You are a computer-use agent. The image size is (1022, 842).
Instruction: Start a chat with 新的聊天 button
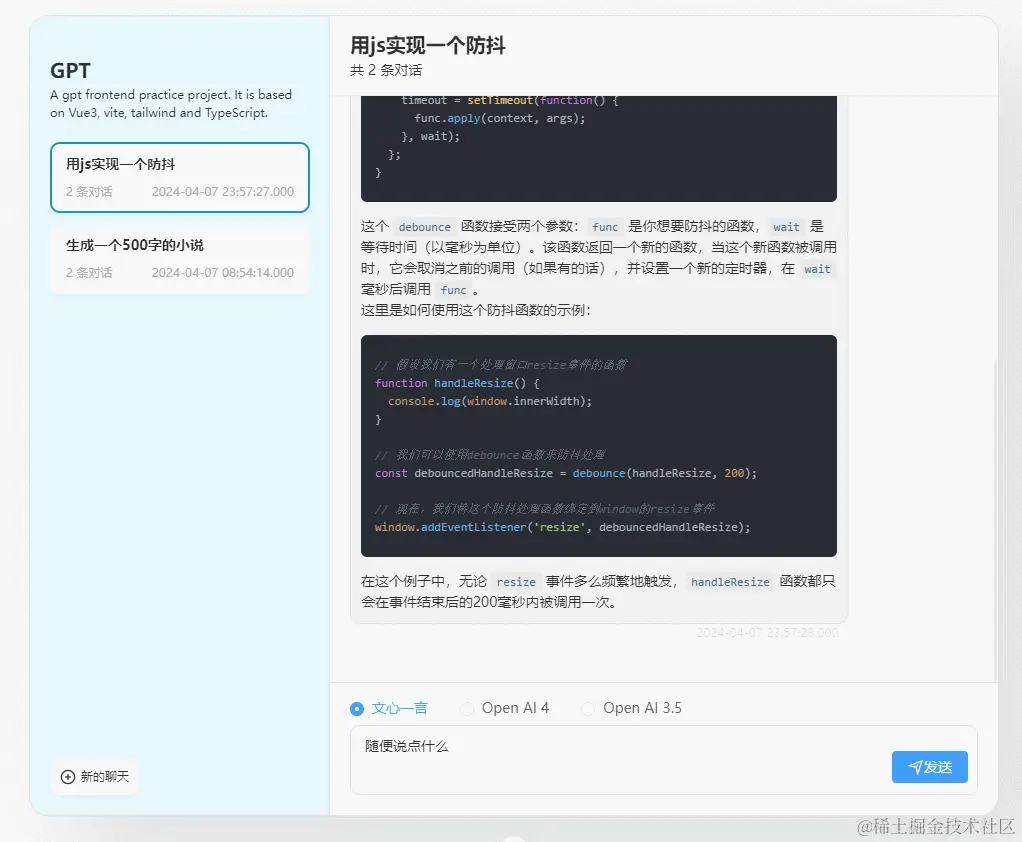tap(95, 775)
